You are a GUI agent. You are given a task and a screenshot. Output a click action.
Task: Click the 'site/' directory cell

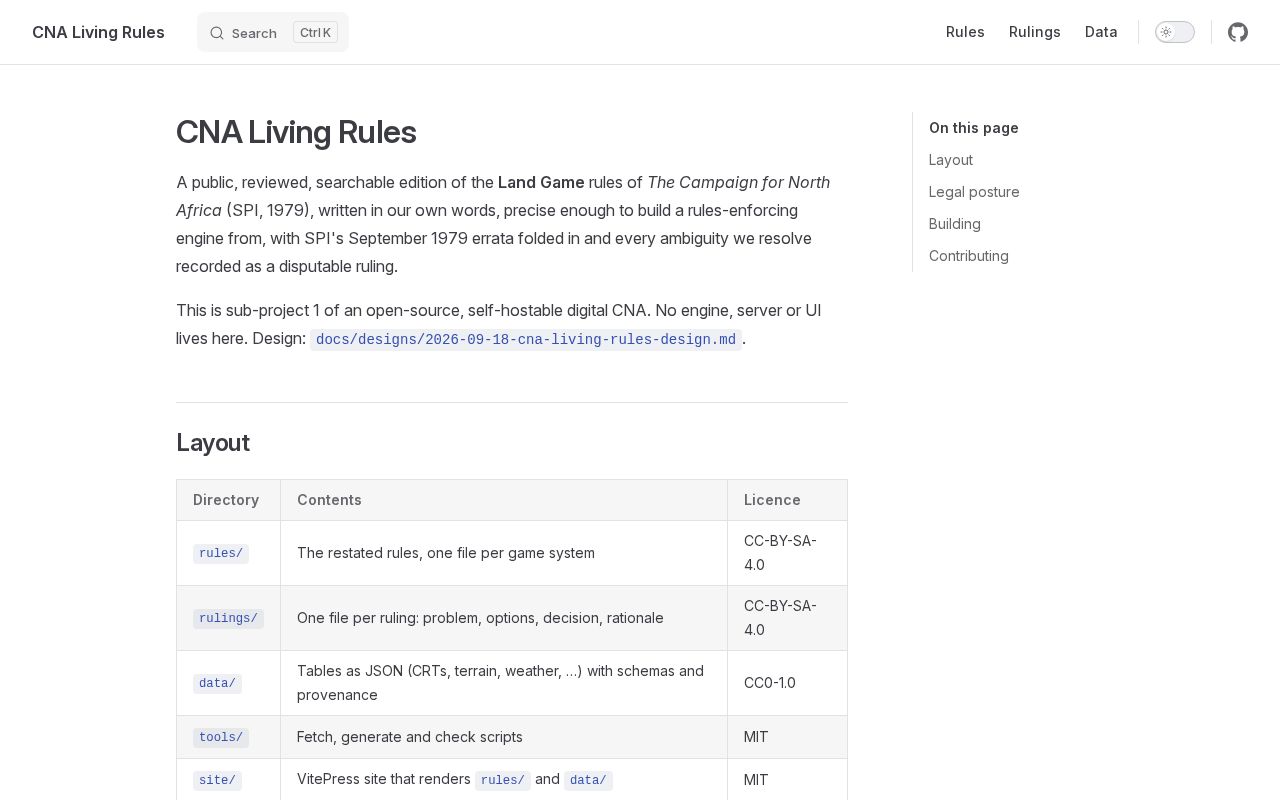click(229, 780)
